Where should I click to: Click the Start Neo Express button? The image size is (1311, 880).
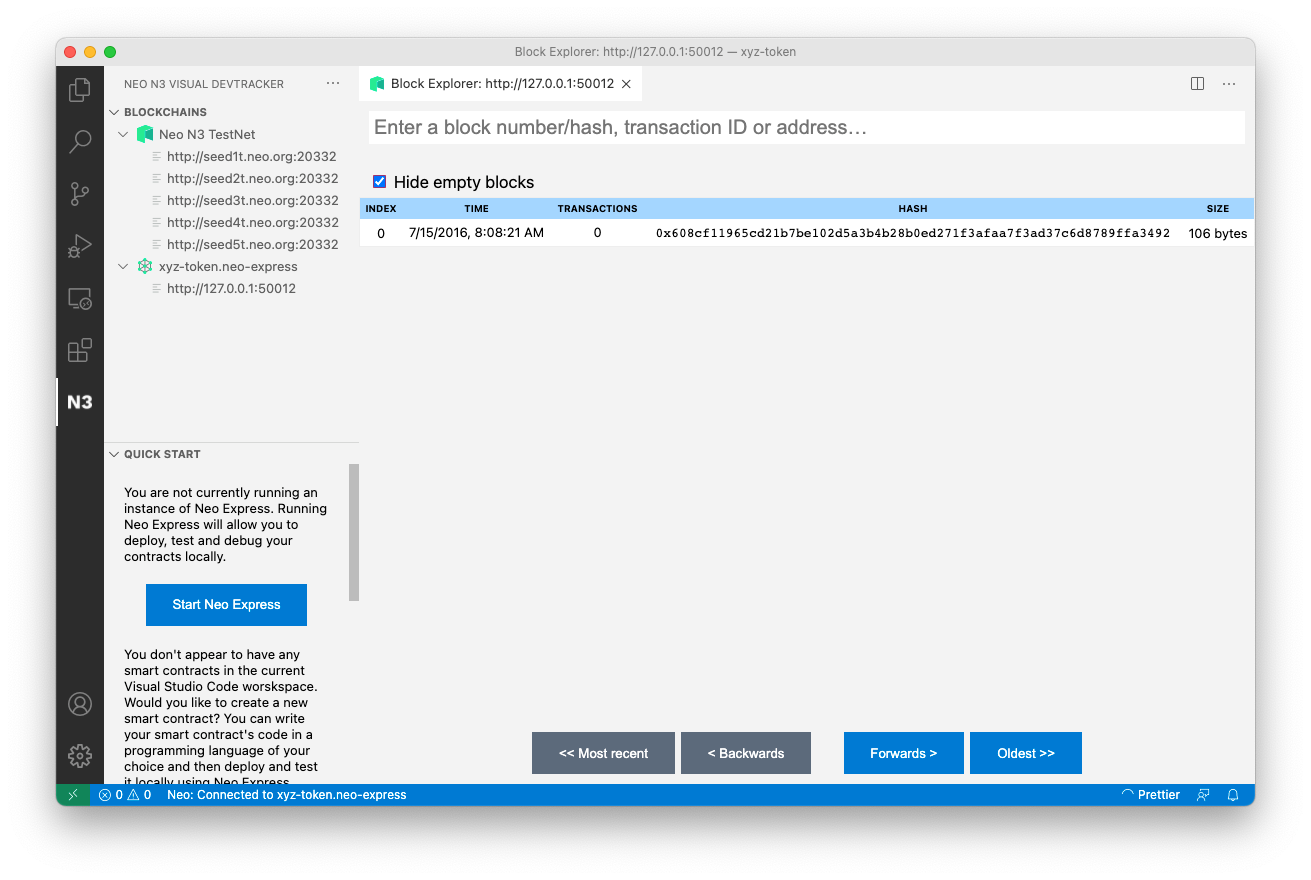(226, 605)
